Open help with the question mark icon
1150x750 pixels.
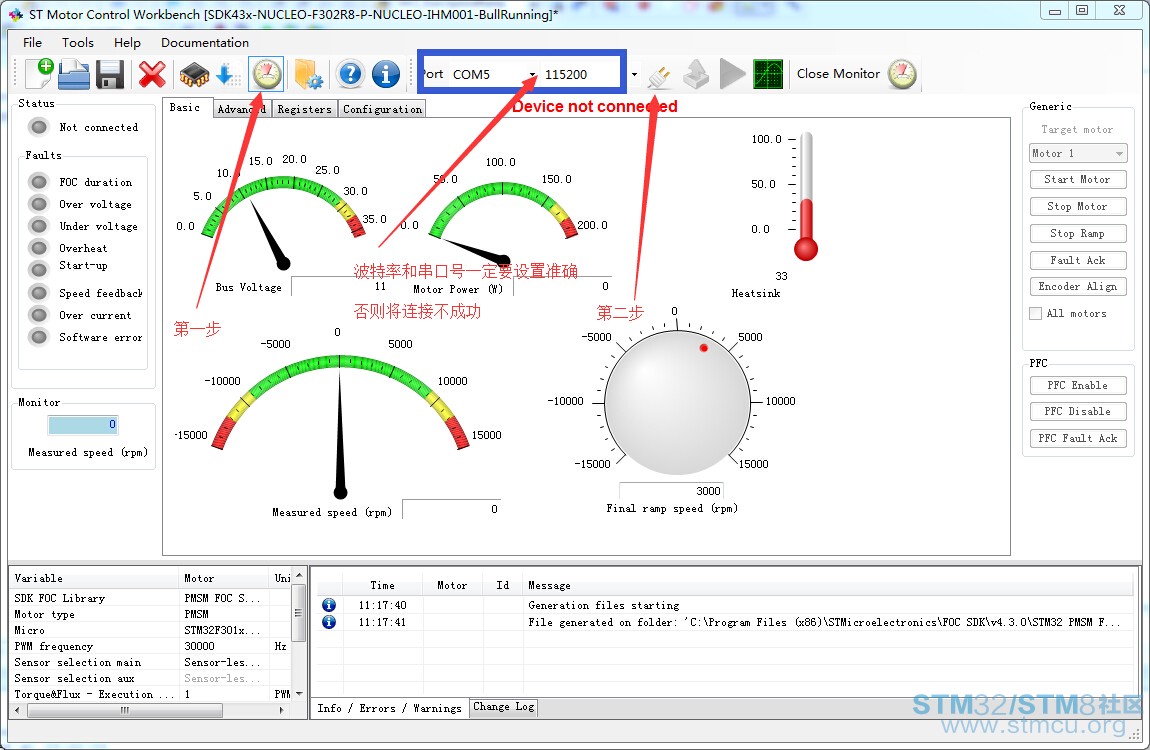click(351, 74)
